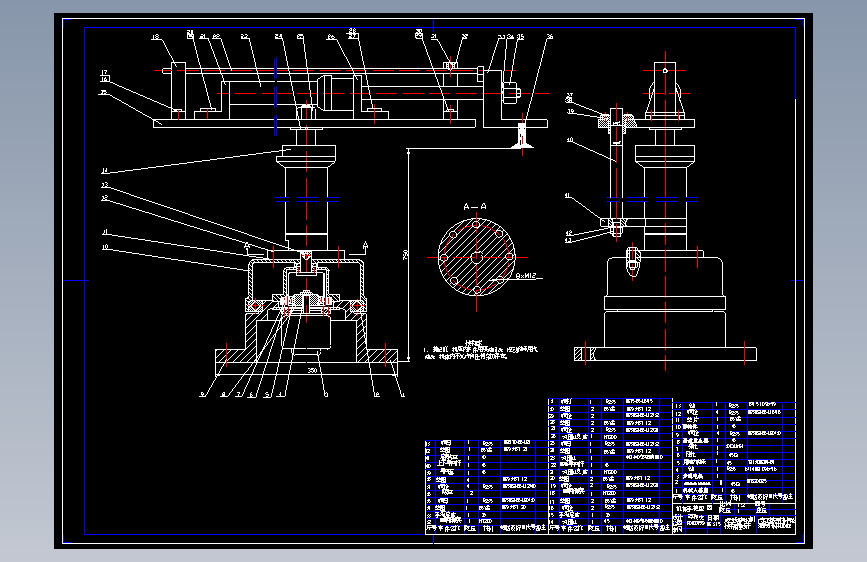The image size is (867, 562).
Task: Pick the hatched circular A—A section view
Action: pos(477,257)
